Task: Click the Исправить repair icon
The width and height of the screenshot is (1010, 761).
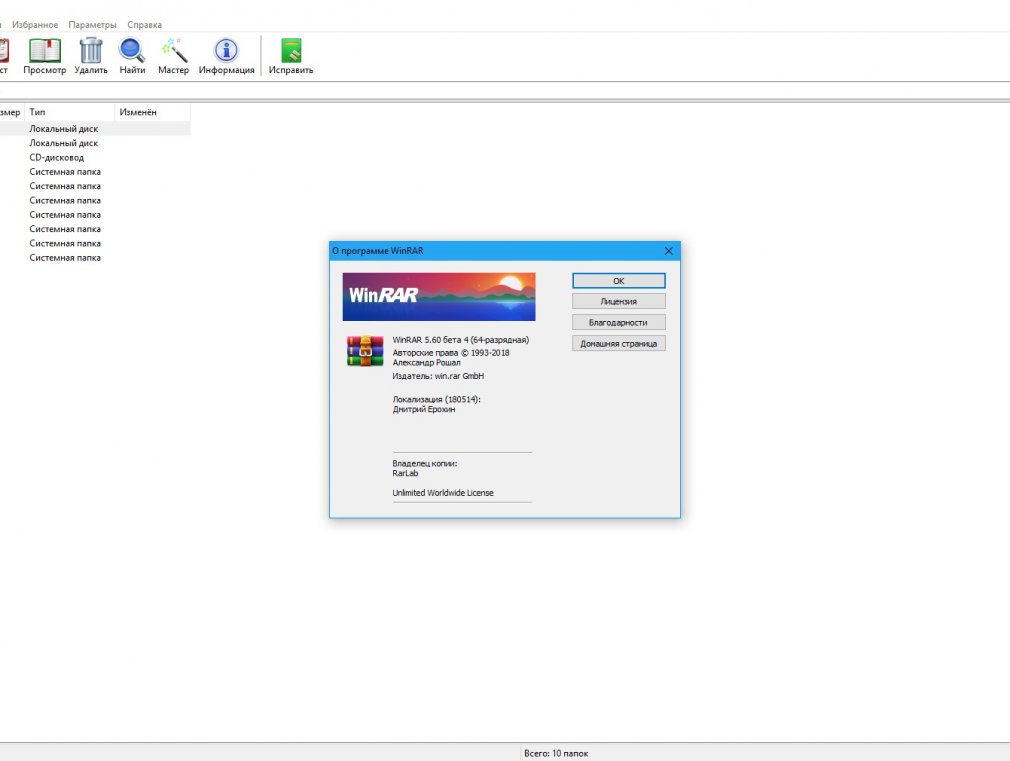Action: click(291, 50)
